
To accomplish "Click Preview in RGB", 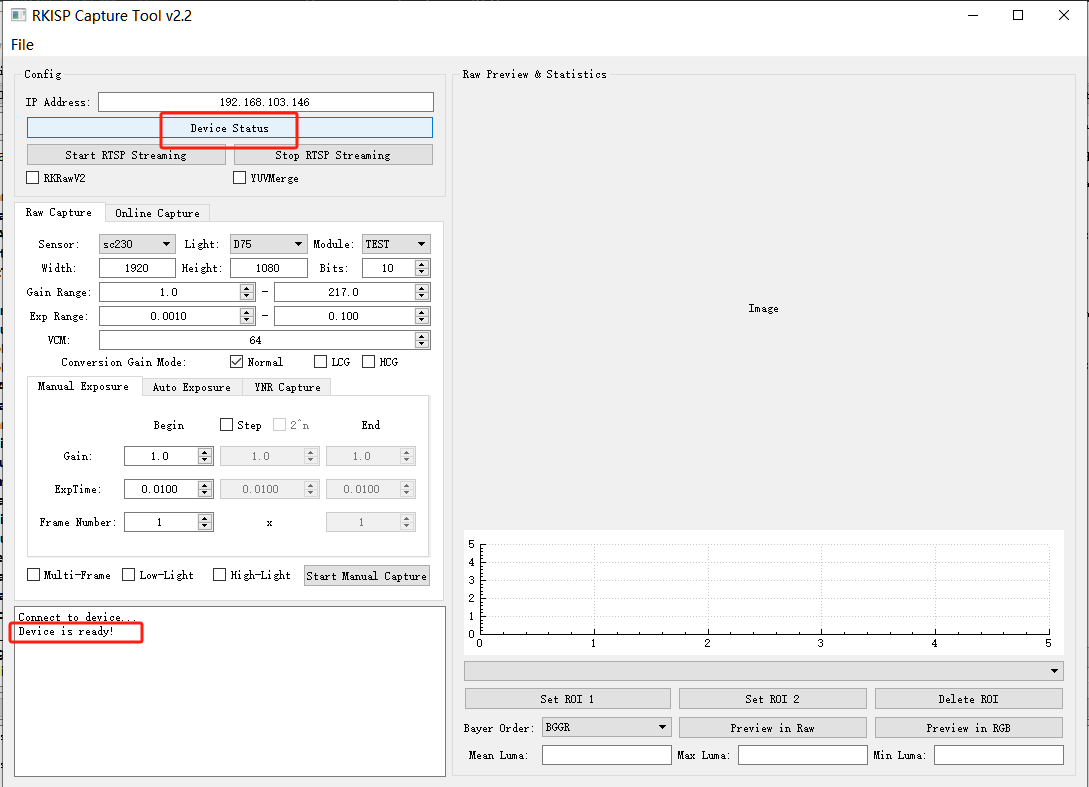I will click(x=968, y=728).
